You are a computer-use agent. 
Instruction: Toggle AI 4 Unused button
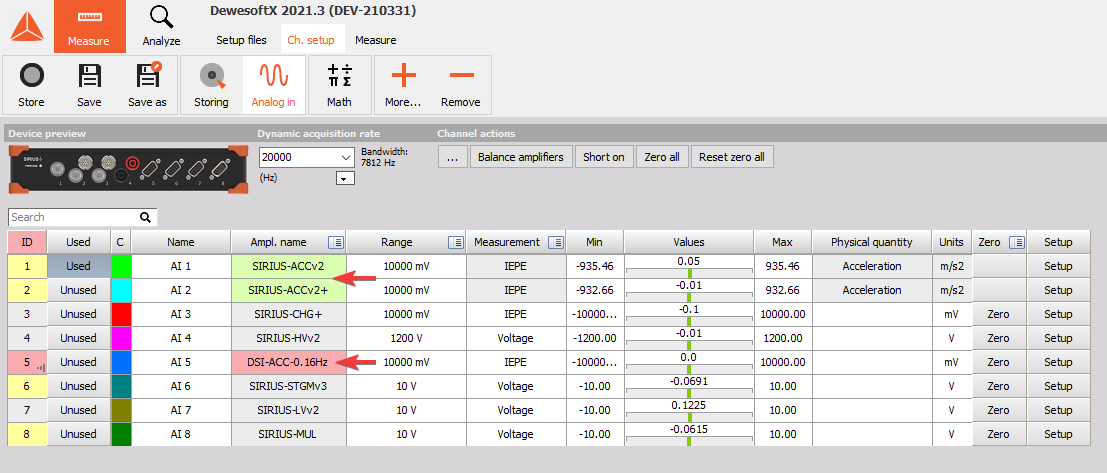pos(78,338)
